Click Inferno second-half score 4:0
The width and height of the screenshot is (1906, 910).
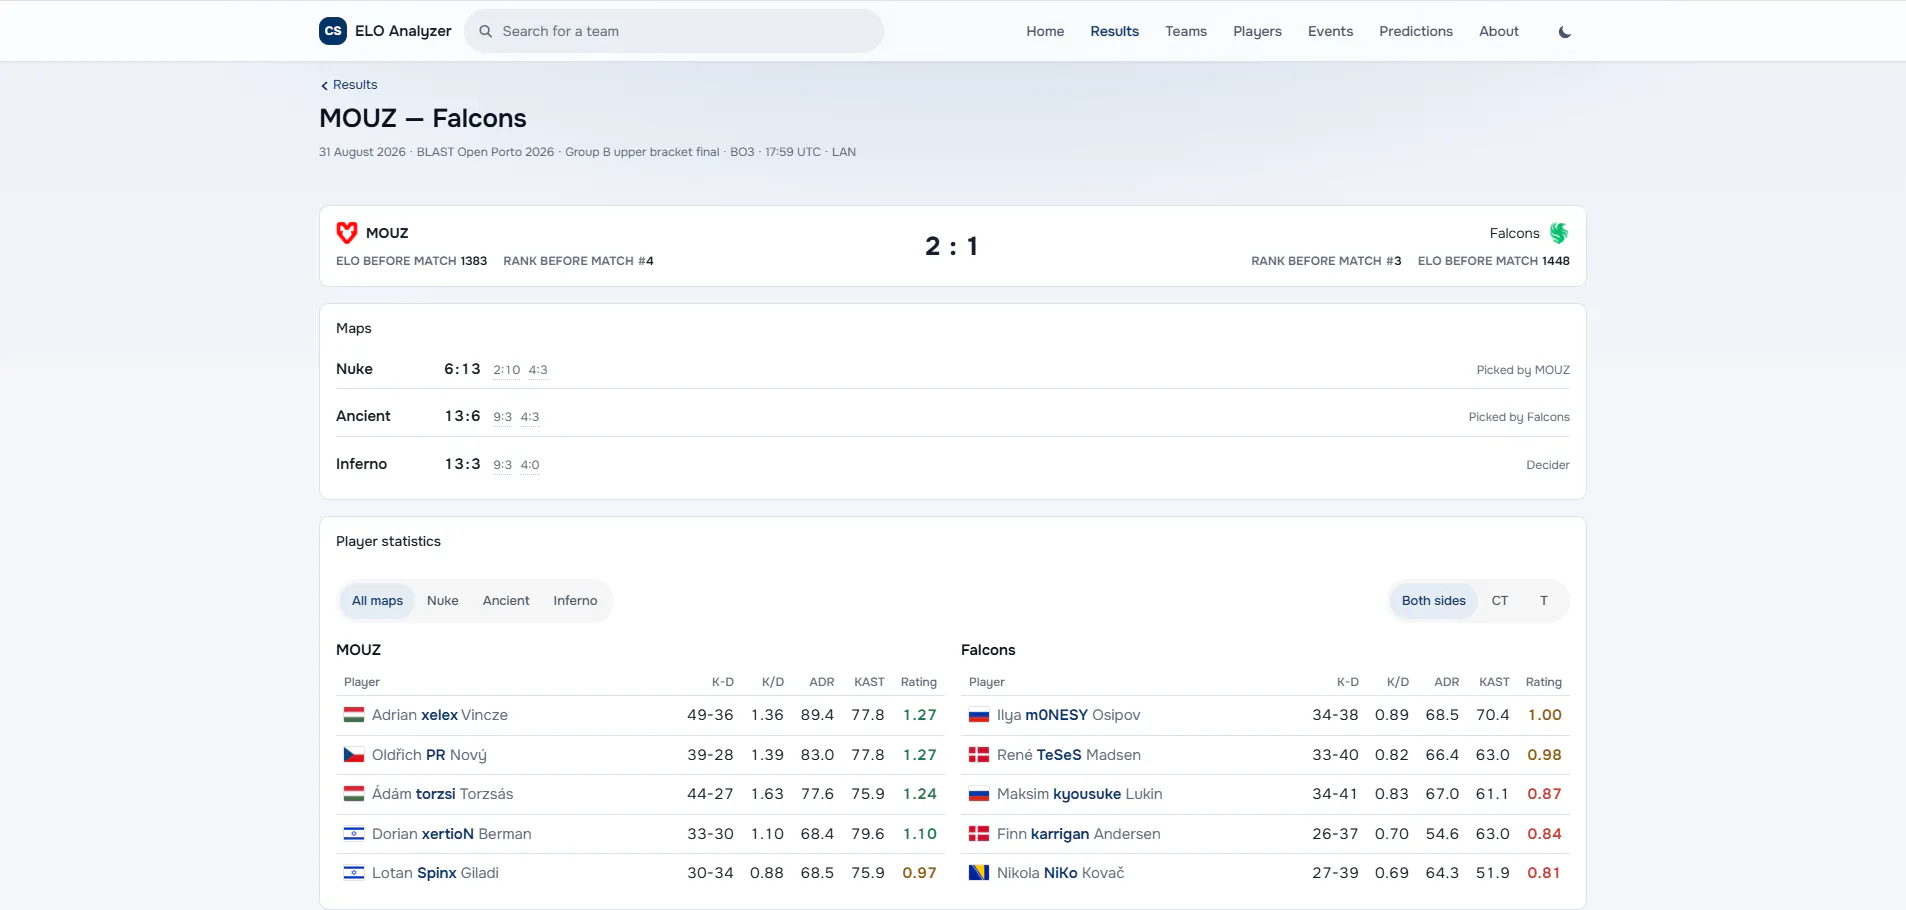pos(530,465)
